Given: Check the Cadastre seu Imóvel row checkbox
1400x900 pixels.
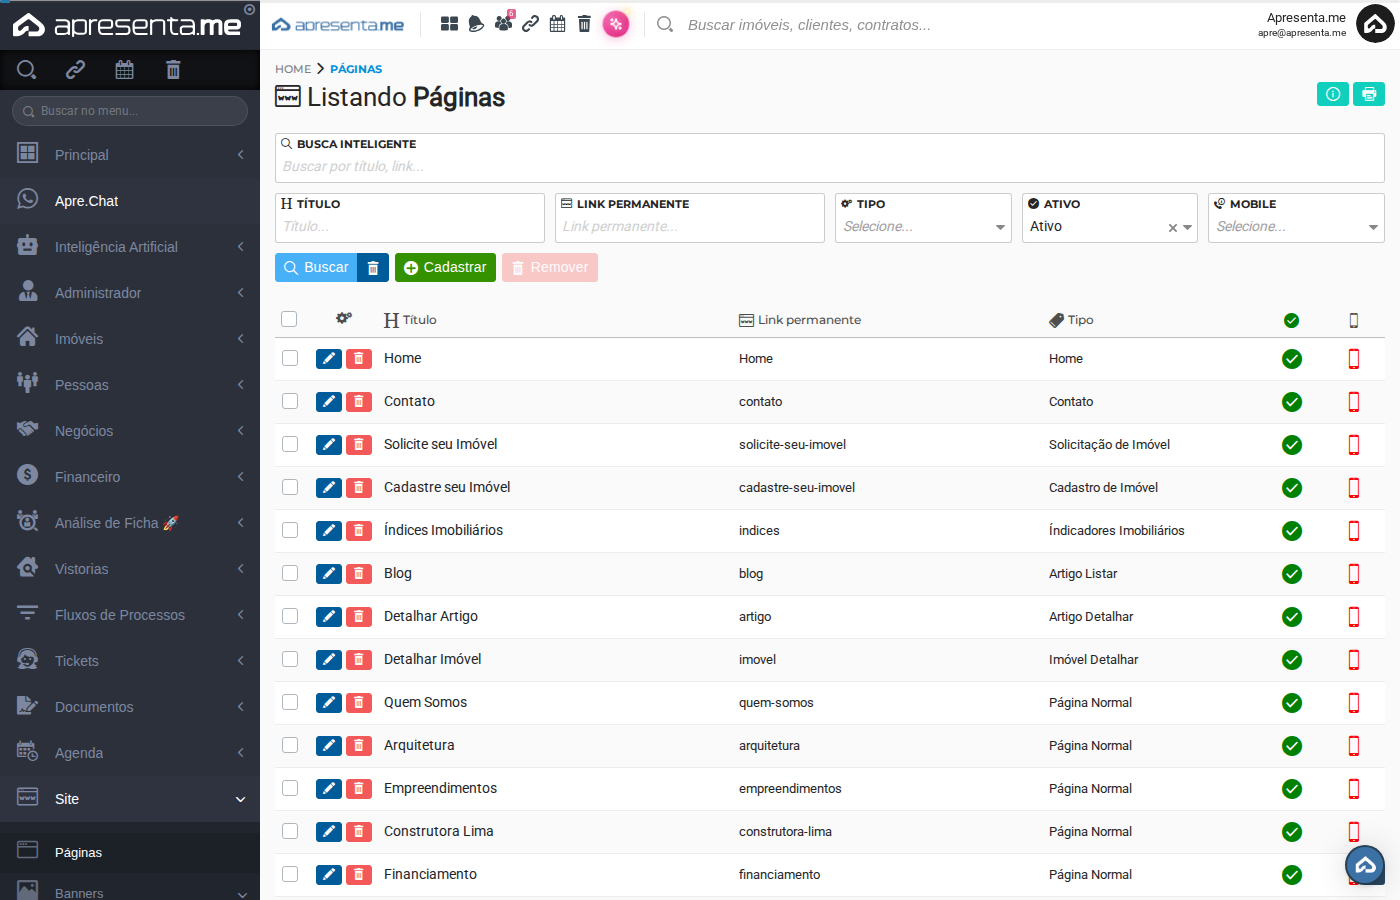Looking at the screenshot, I should click(x=290, y=487).
